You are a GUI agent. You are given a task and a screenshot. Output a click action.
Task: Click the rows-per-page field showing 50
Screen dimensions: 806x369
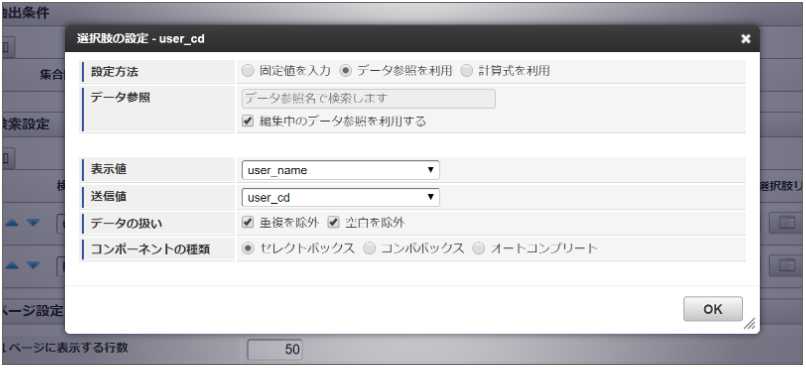274,349
